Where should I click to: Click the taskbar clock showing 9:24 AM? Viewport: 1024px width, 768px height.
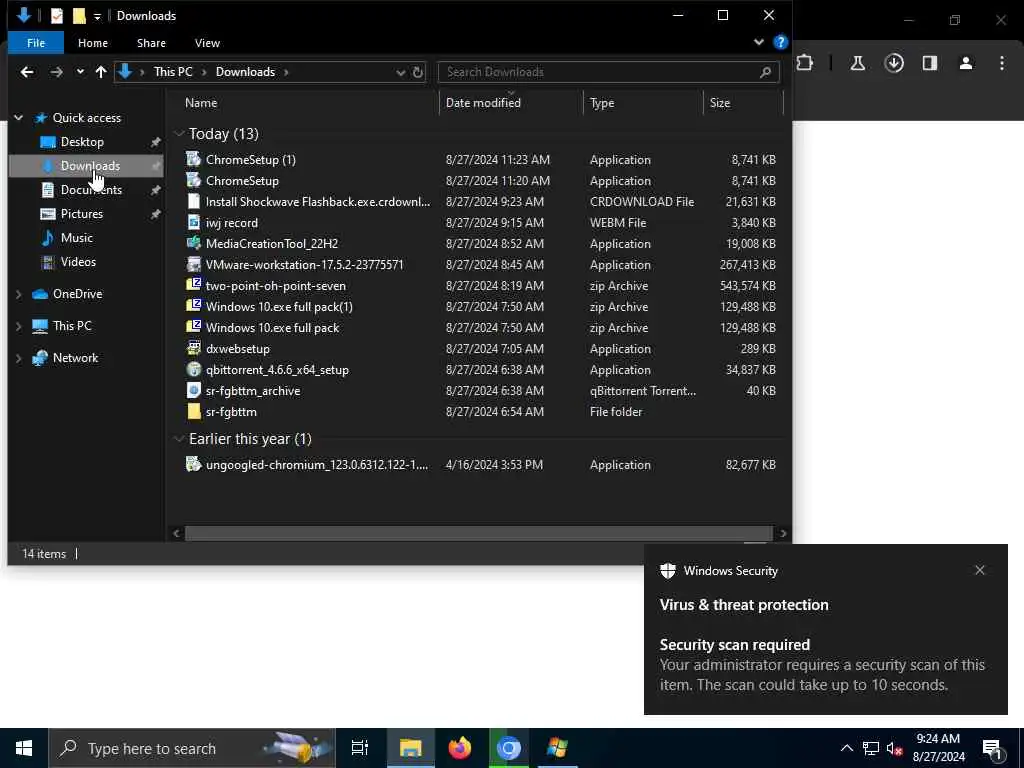click(938, 748)
